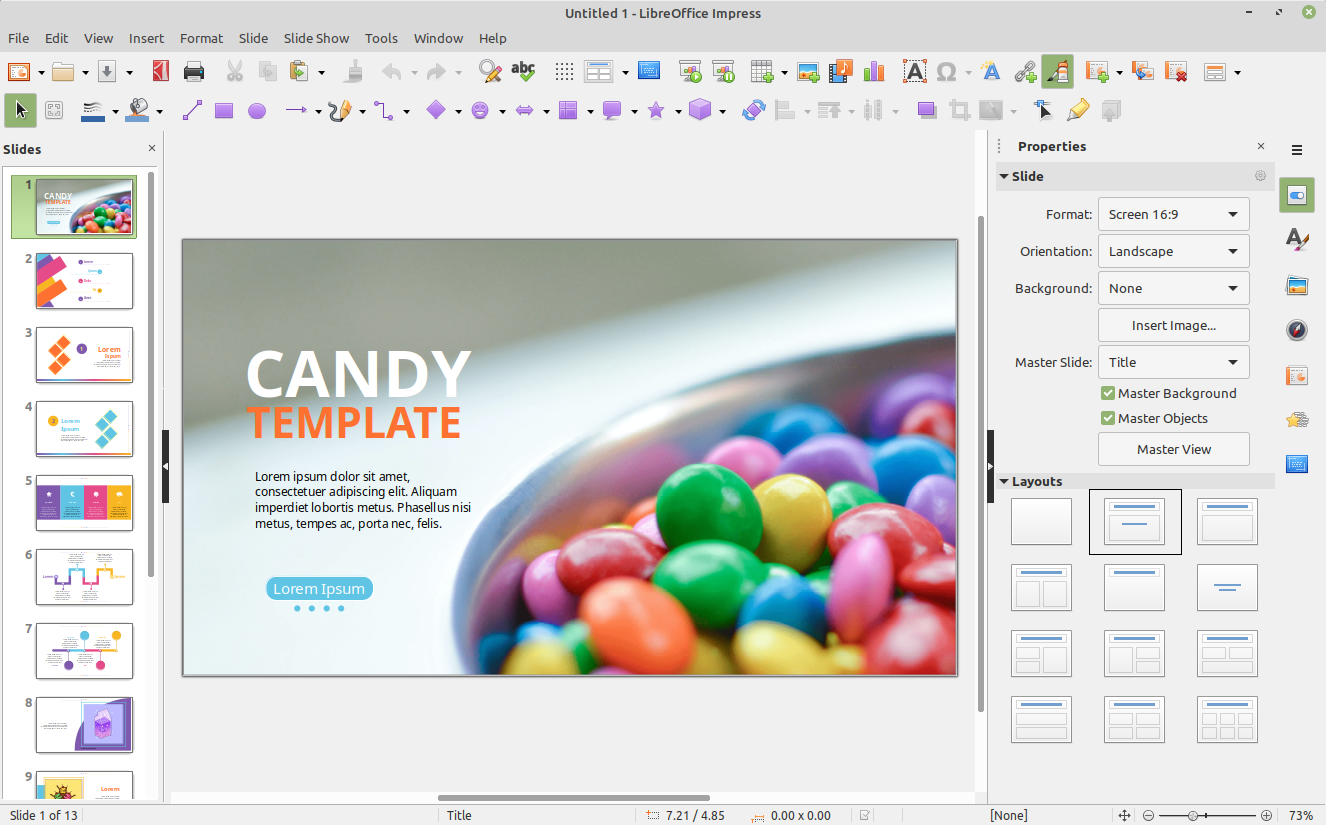Click the Insert Image... button
Viewport: 1326px width, 825px height.
[1173, 325]
